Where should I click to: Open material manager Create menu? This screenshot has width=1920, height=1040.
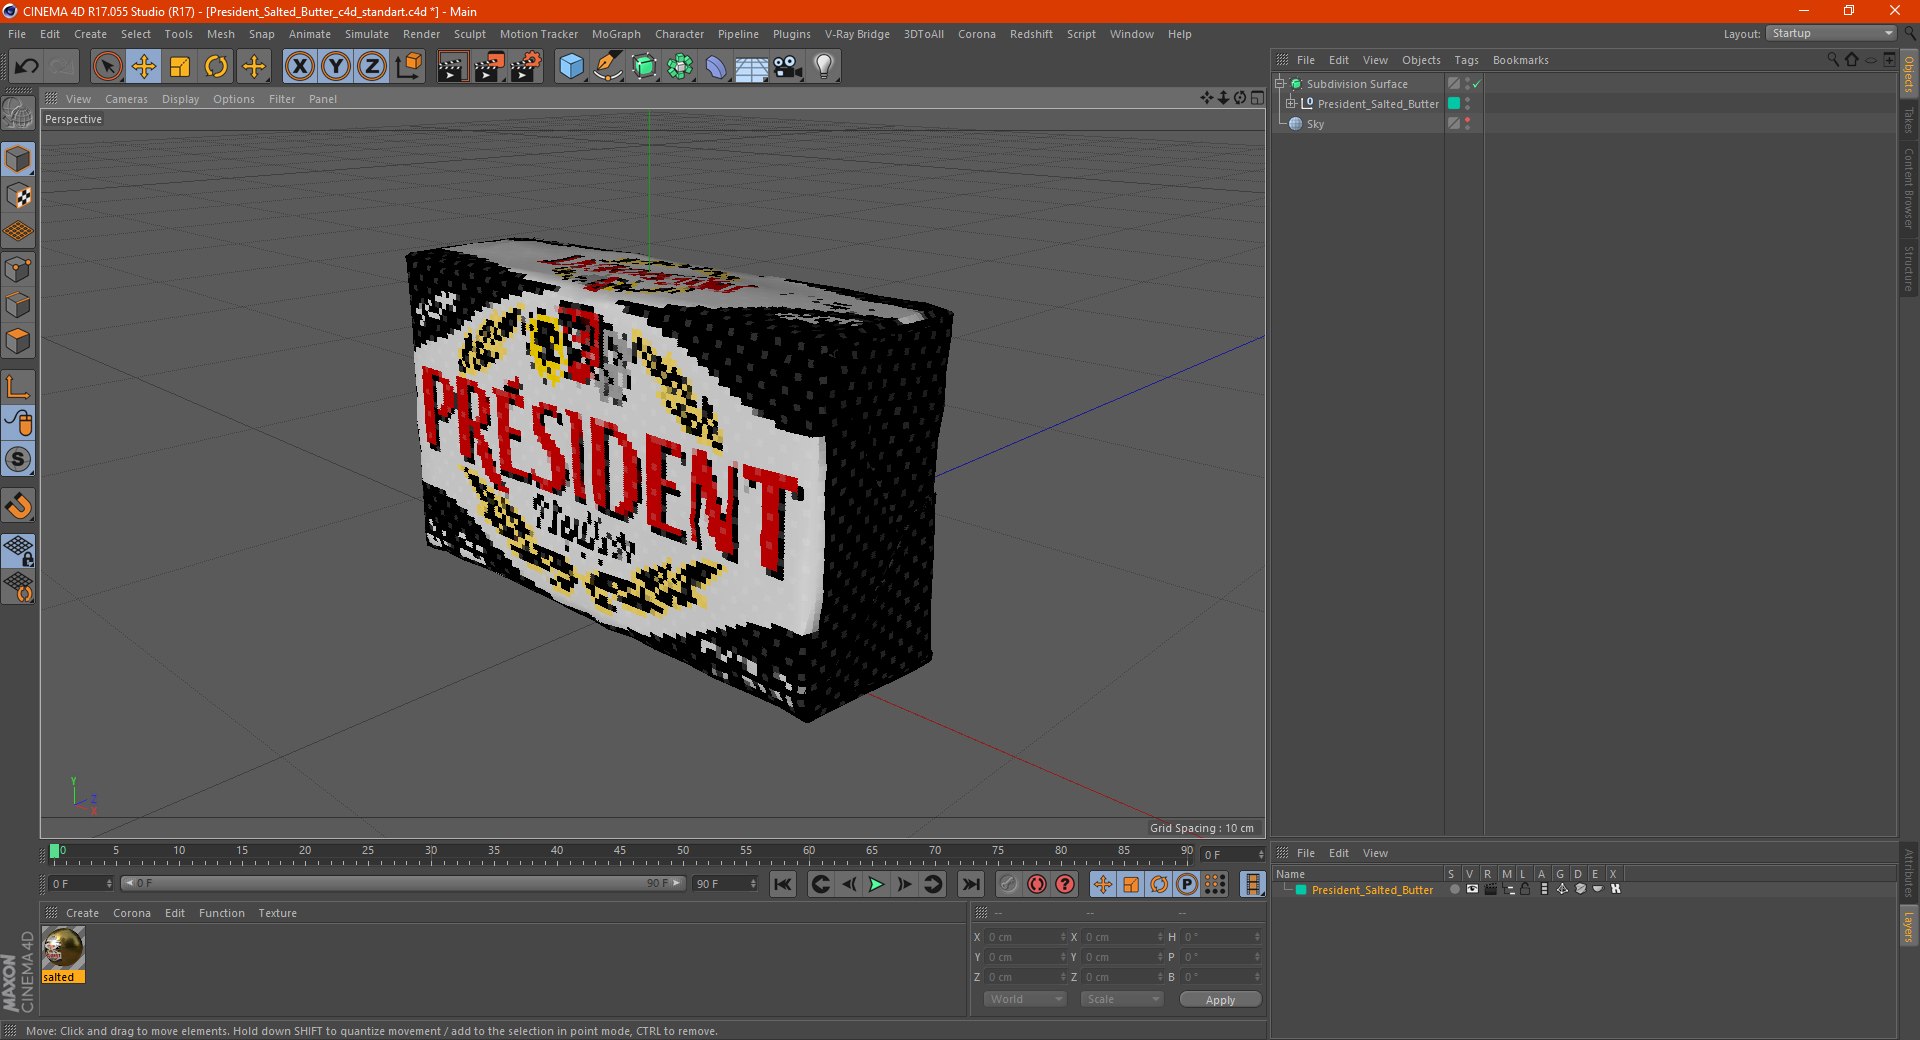[x=82, y=913]
